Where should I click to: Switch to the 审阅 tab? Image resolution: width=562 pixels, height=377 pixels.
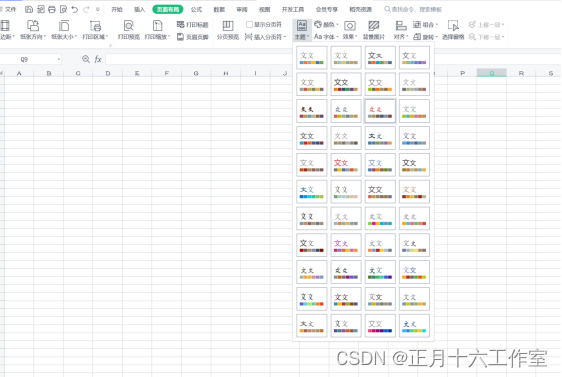[242, 9]
